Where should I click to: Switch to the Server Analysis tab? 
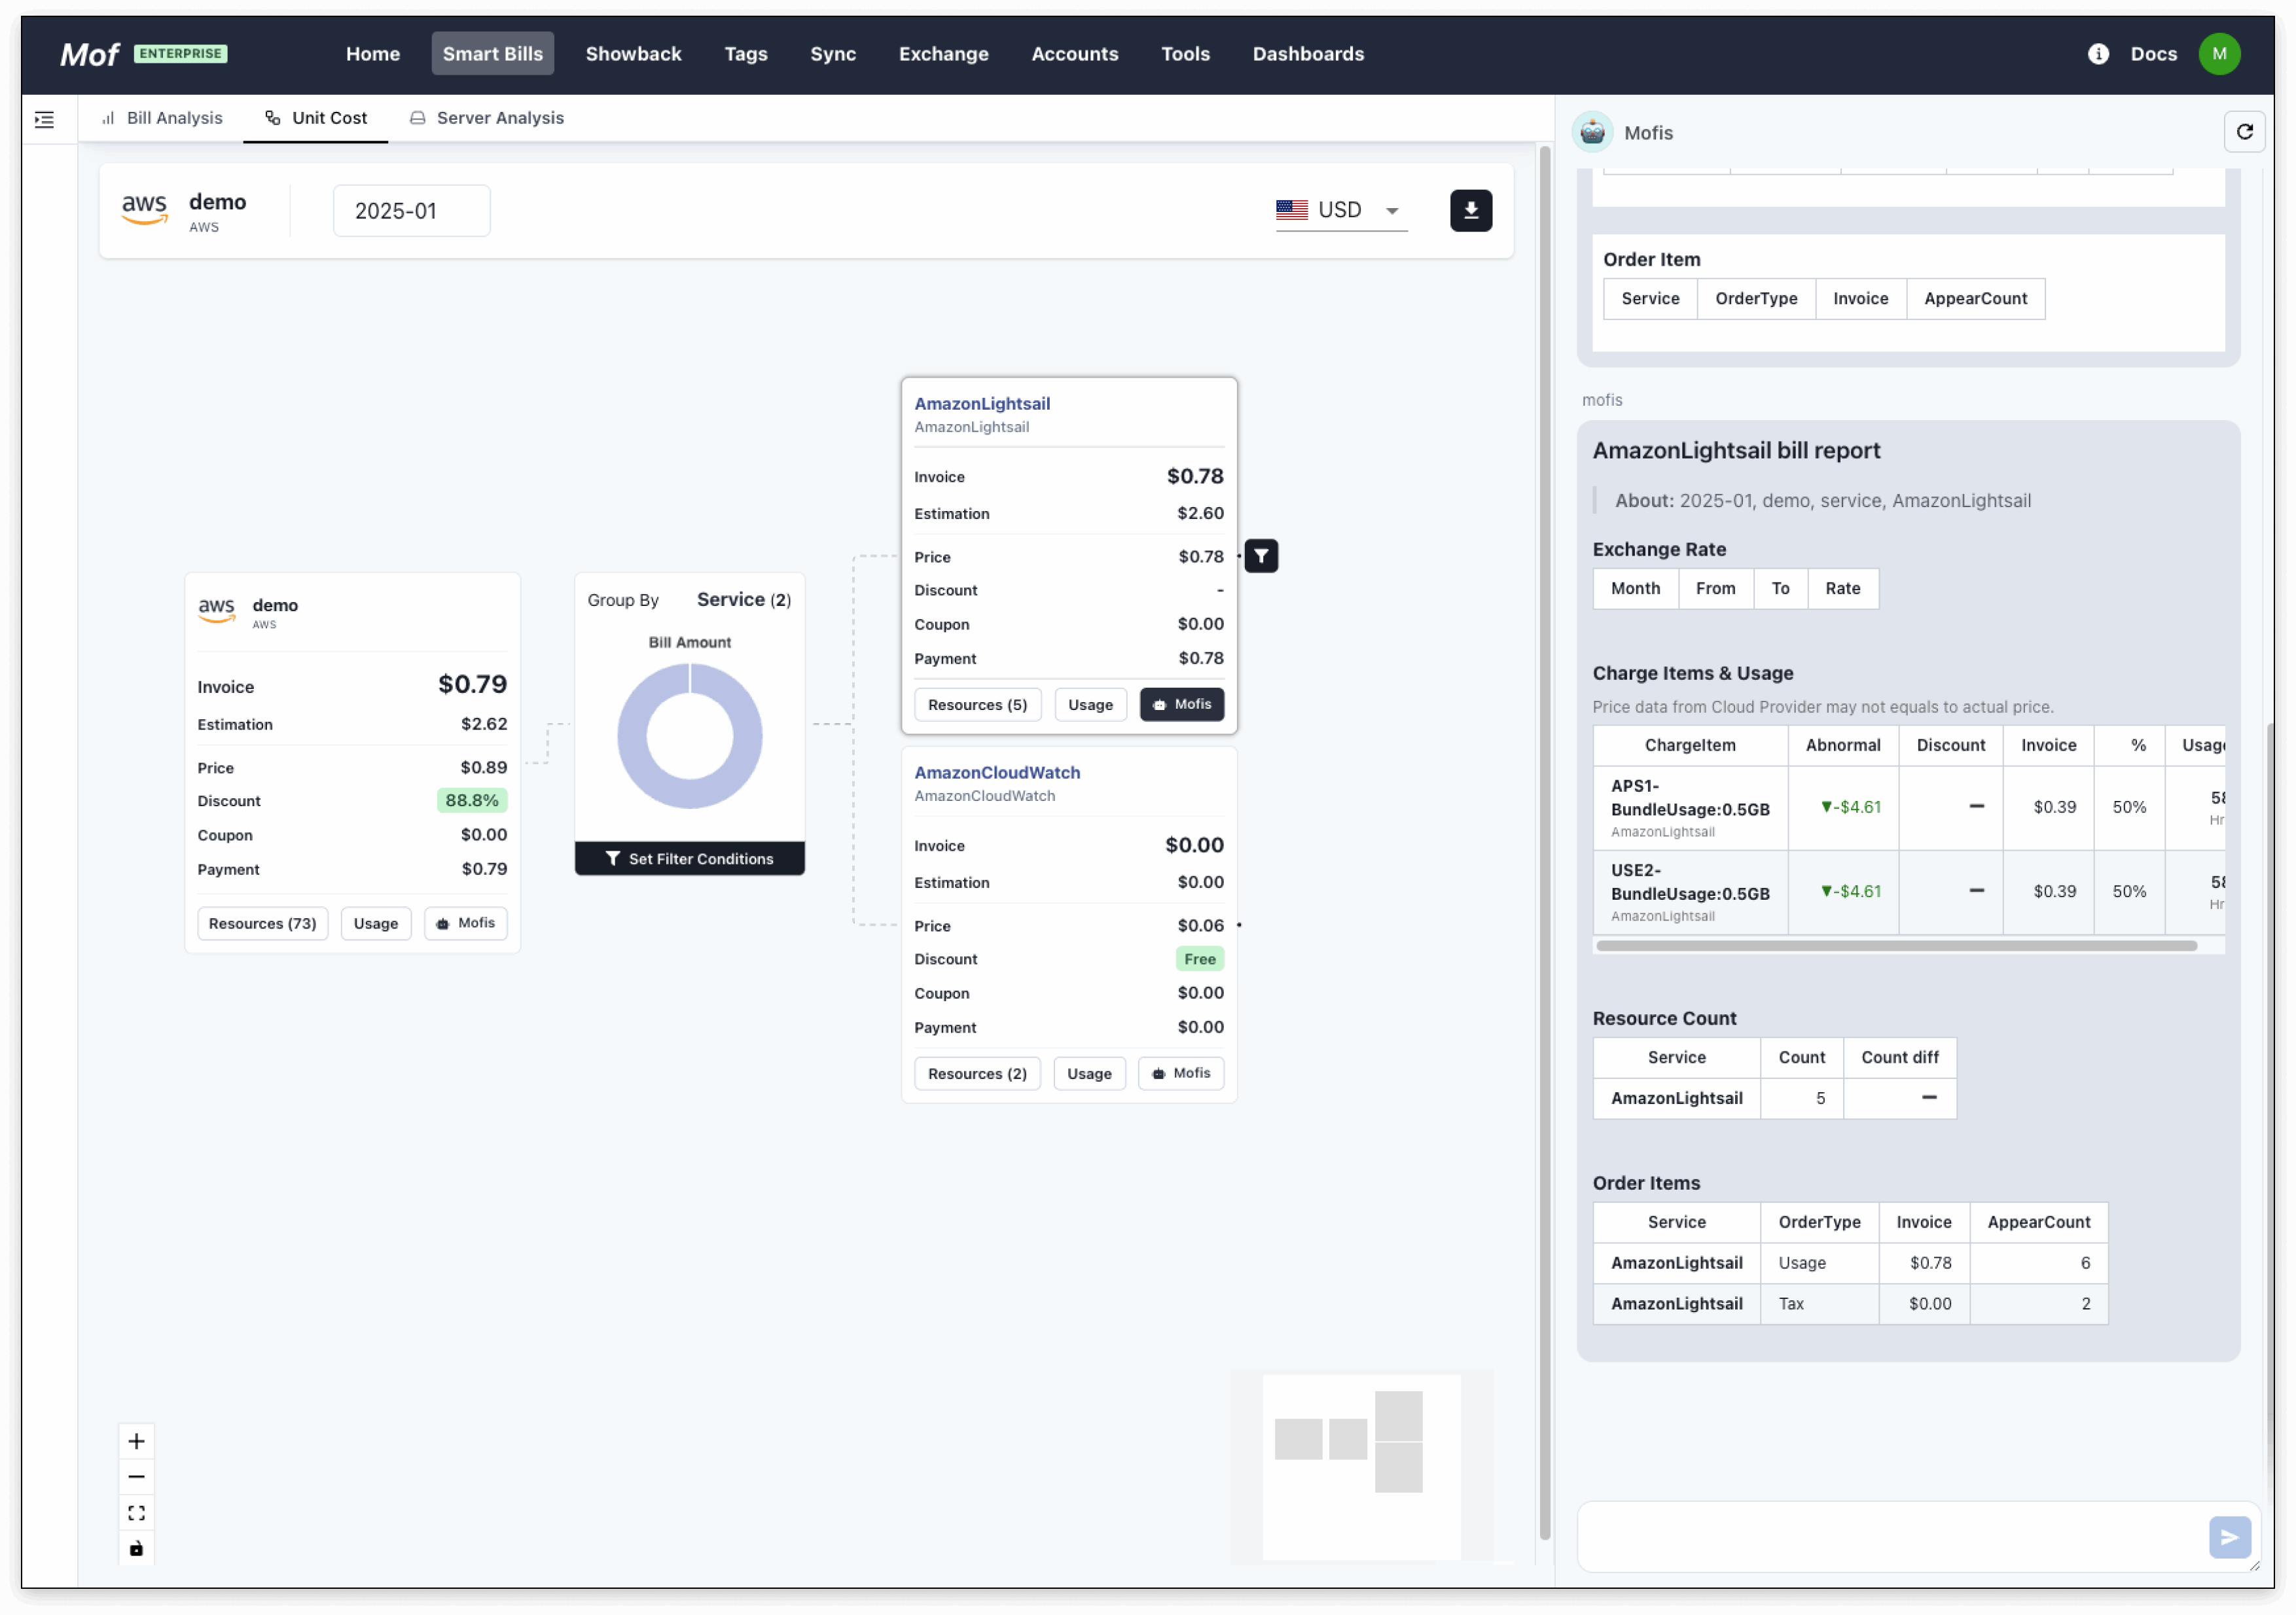click(x=487, y=118)
